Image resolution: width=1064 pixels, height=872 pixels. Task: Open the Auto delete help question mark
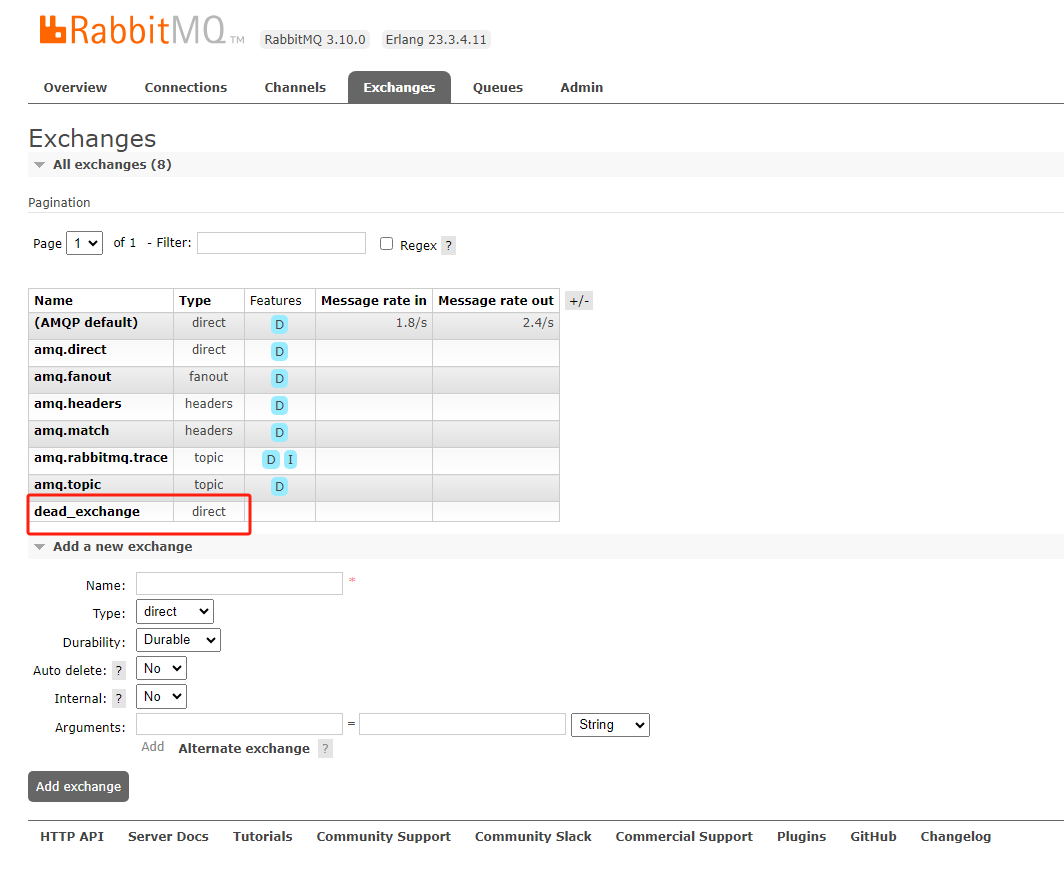[119, 670]
